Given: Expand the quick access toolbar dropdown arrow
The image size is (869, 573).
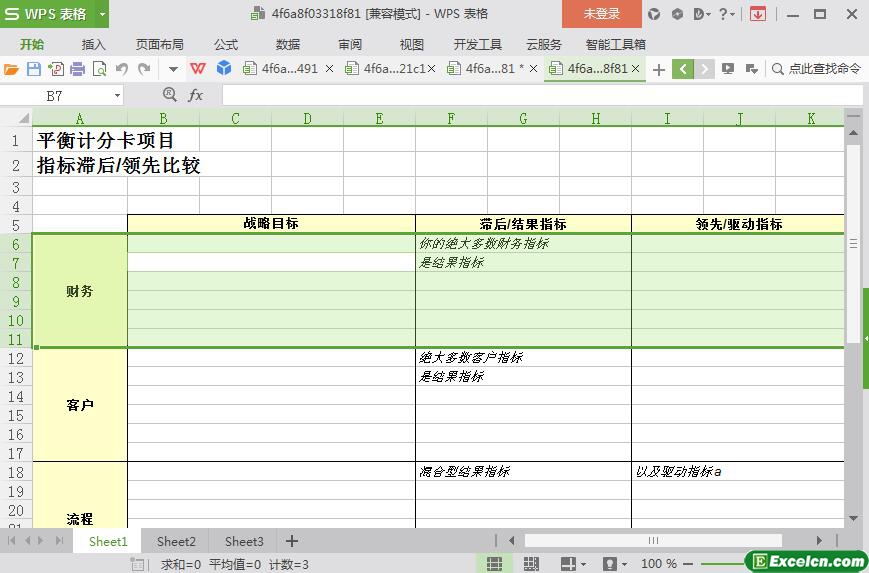Looking at the screenshot, I should coord(173,69).
